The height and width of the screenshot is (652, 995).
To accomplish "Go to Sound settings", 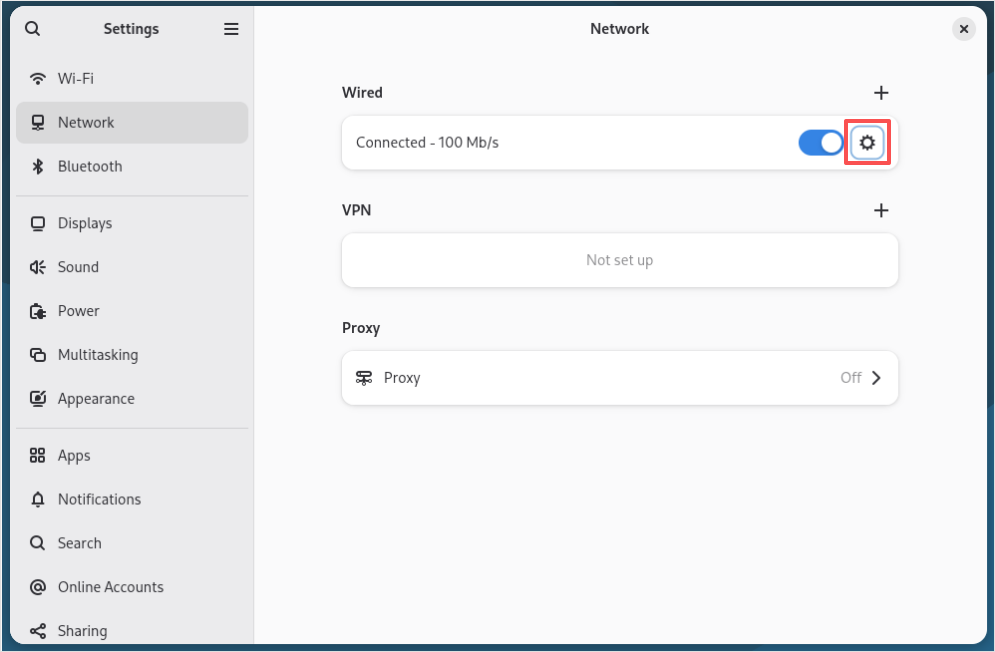I will tap(78, 267).
